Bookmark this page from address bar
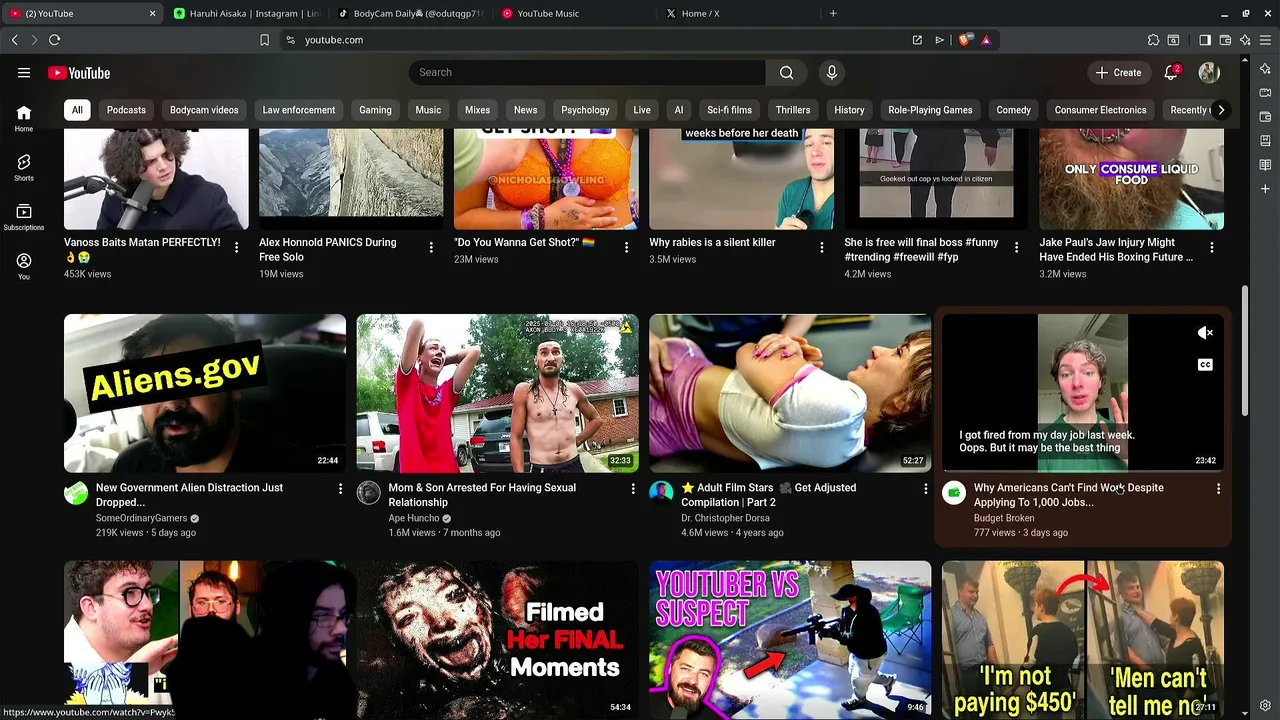 pos(264,40)
